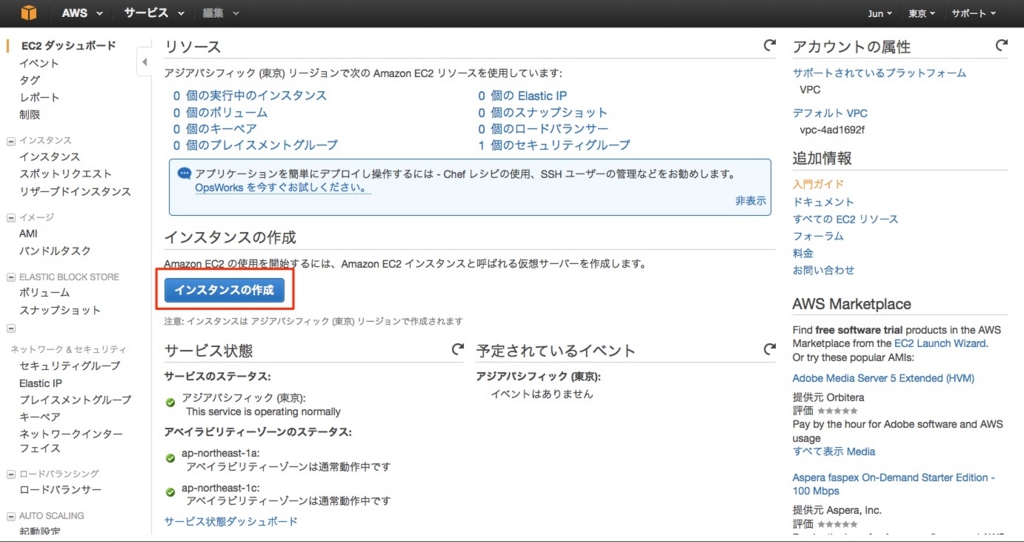Open サービス状態ダッシュボード link
This screenshot has height=542, width=1024.
tap(231, 521)
